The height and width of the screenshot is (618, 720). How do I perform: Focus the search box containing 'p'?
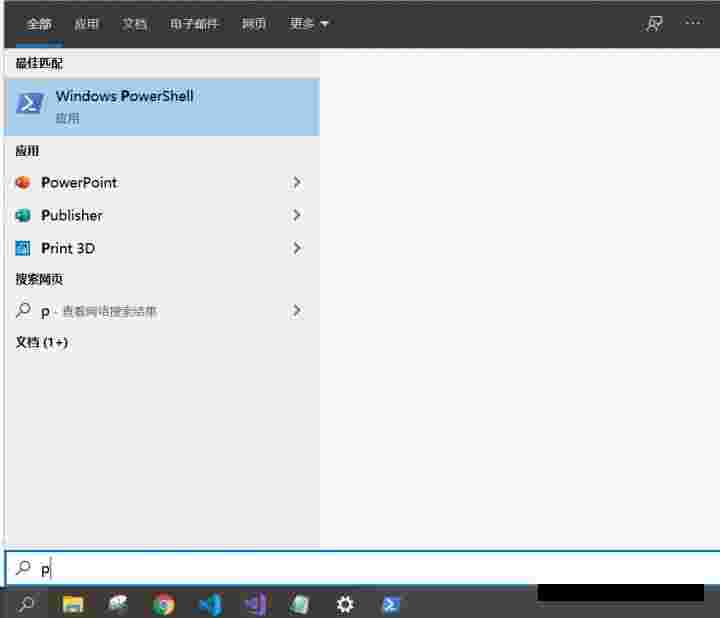362,568
